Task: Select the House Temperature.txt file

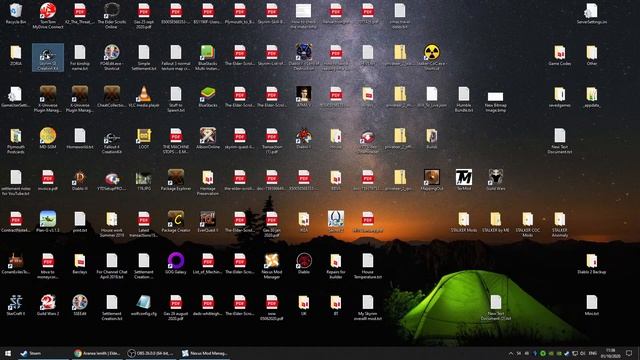Action: click(367, 266)
